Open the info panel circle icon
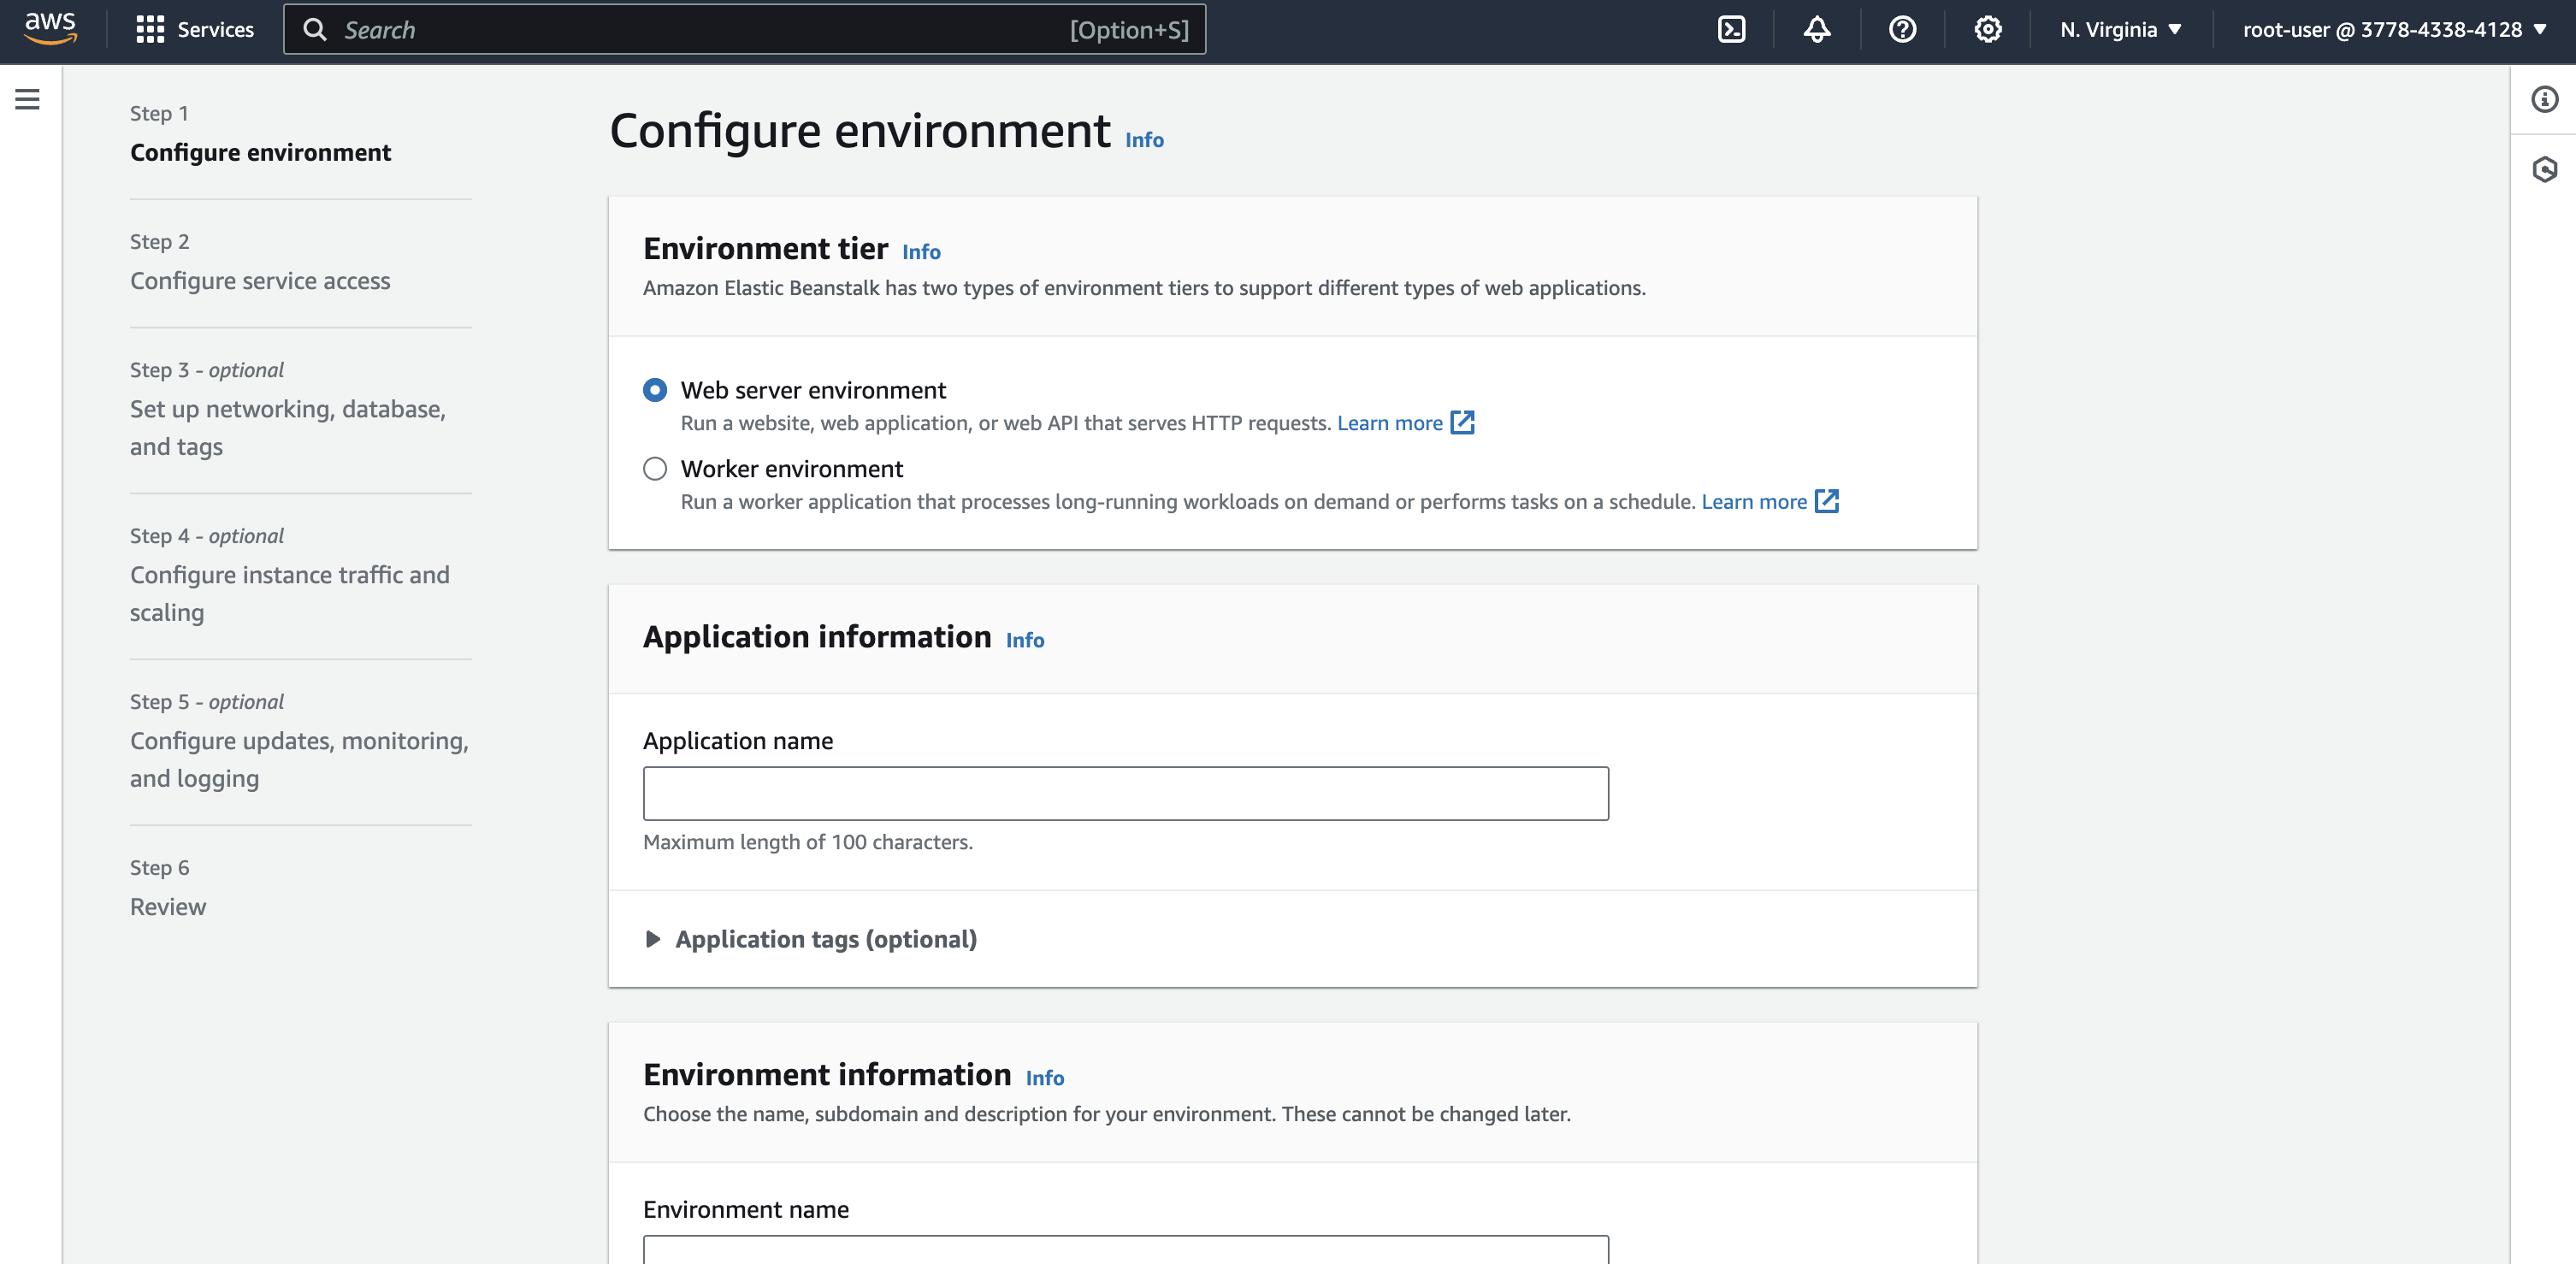Viewport: 2576px width, 1264px height. [x=2544, y=99]
